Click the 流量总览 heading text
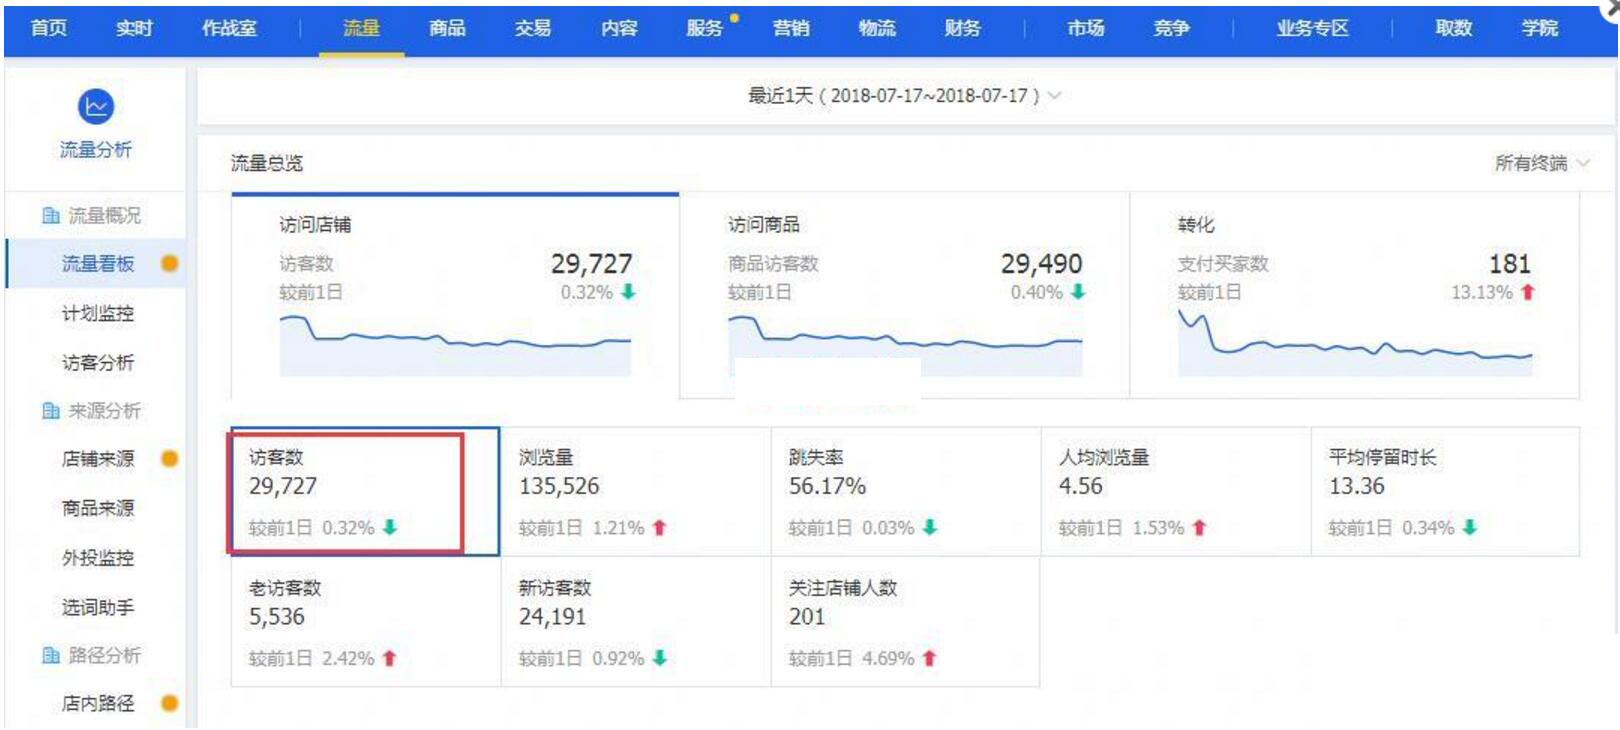The image size is (1620, 730). [x=266, y=163]
